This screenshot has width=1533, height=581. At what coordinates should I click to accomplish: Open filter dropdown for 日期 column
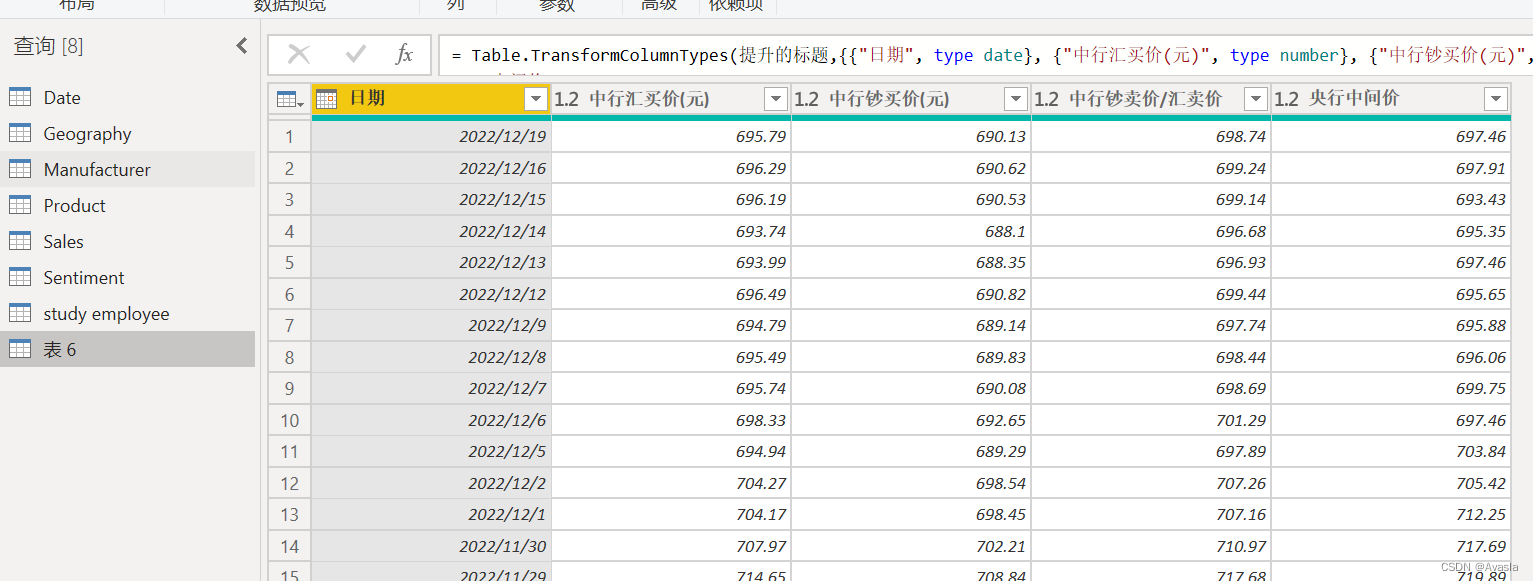(x=536, y=99)
